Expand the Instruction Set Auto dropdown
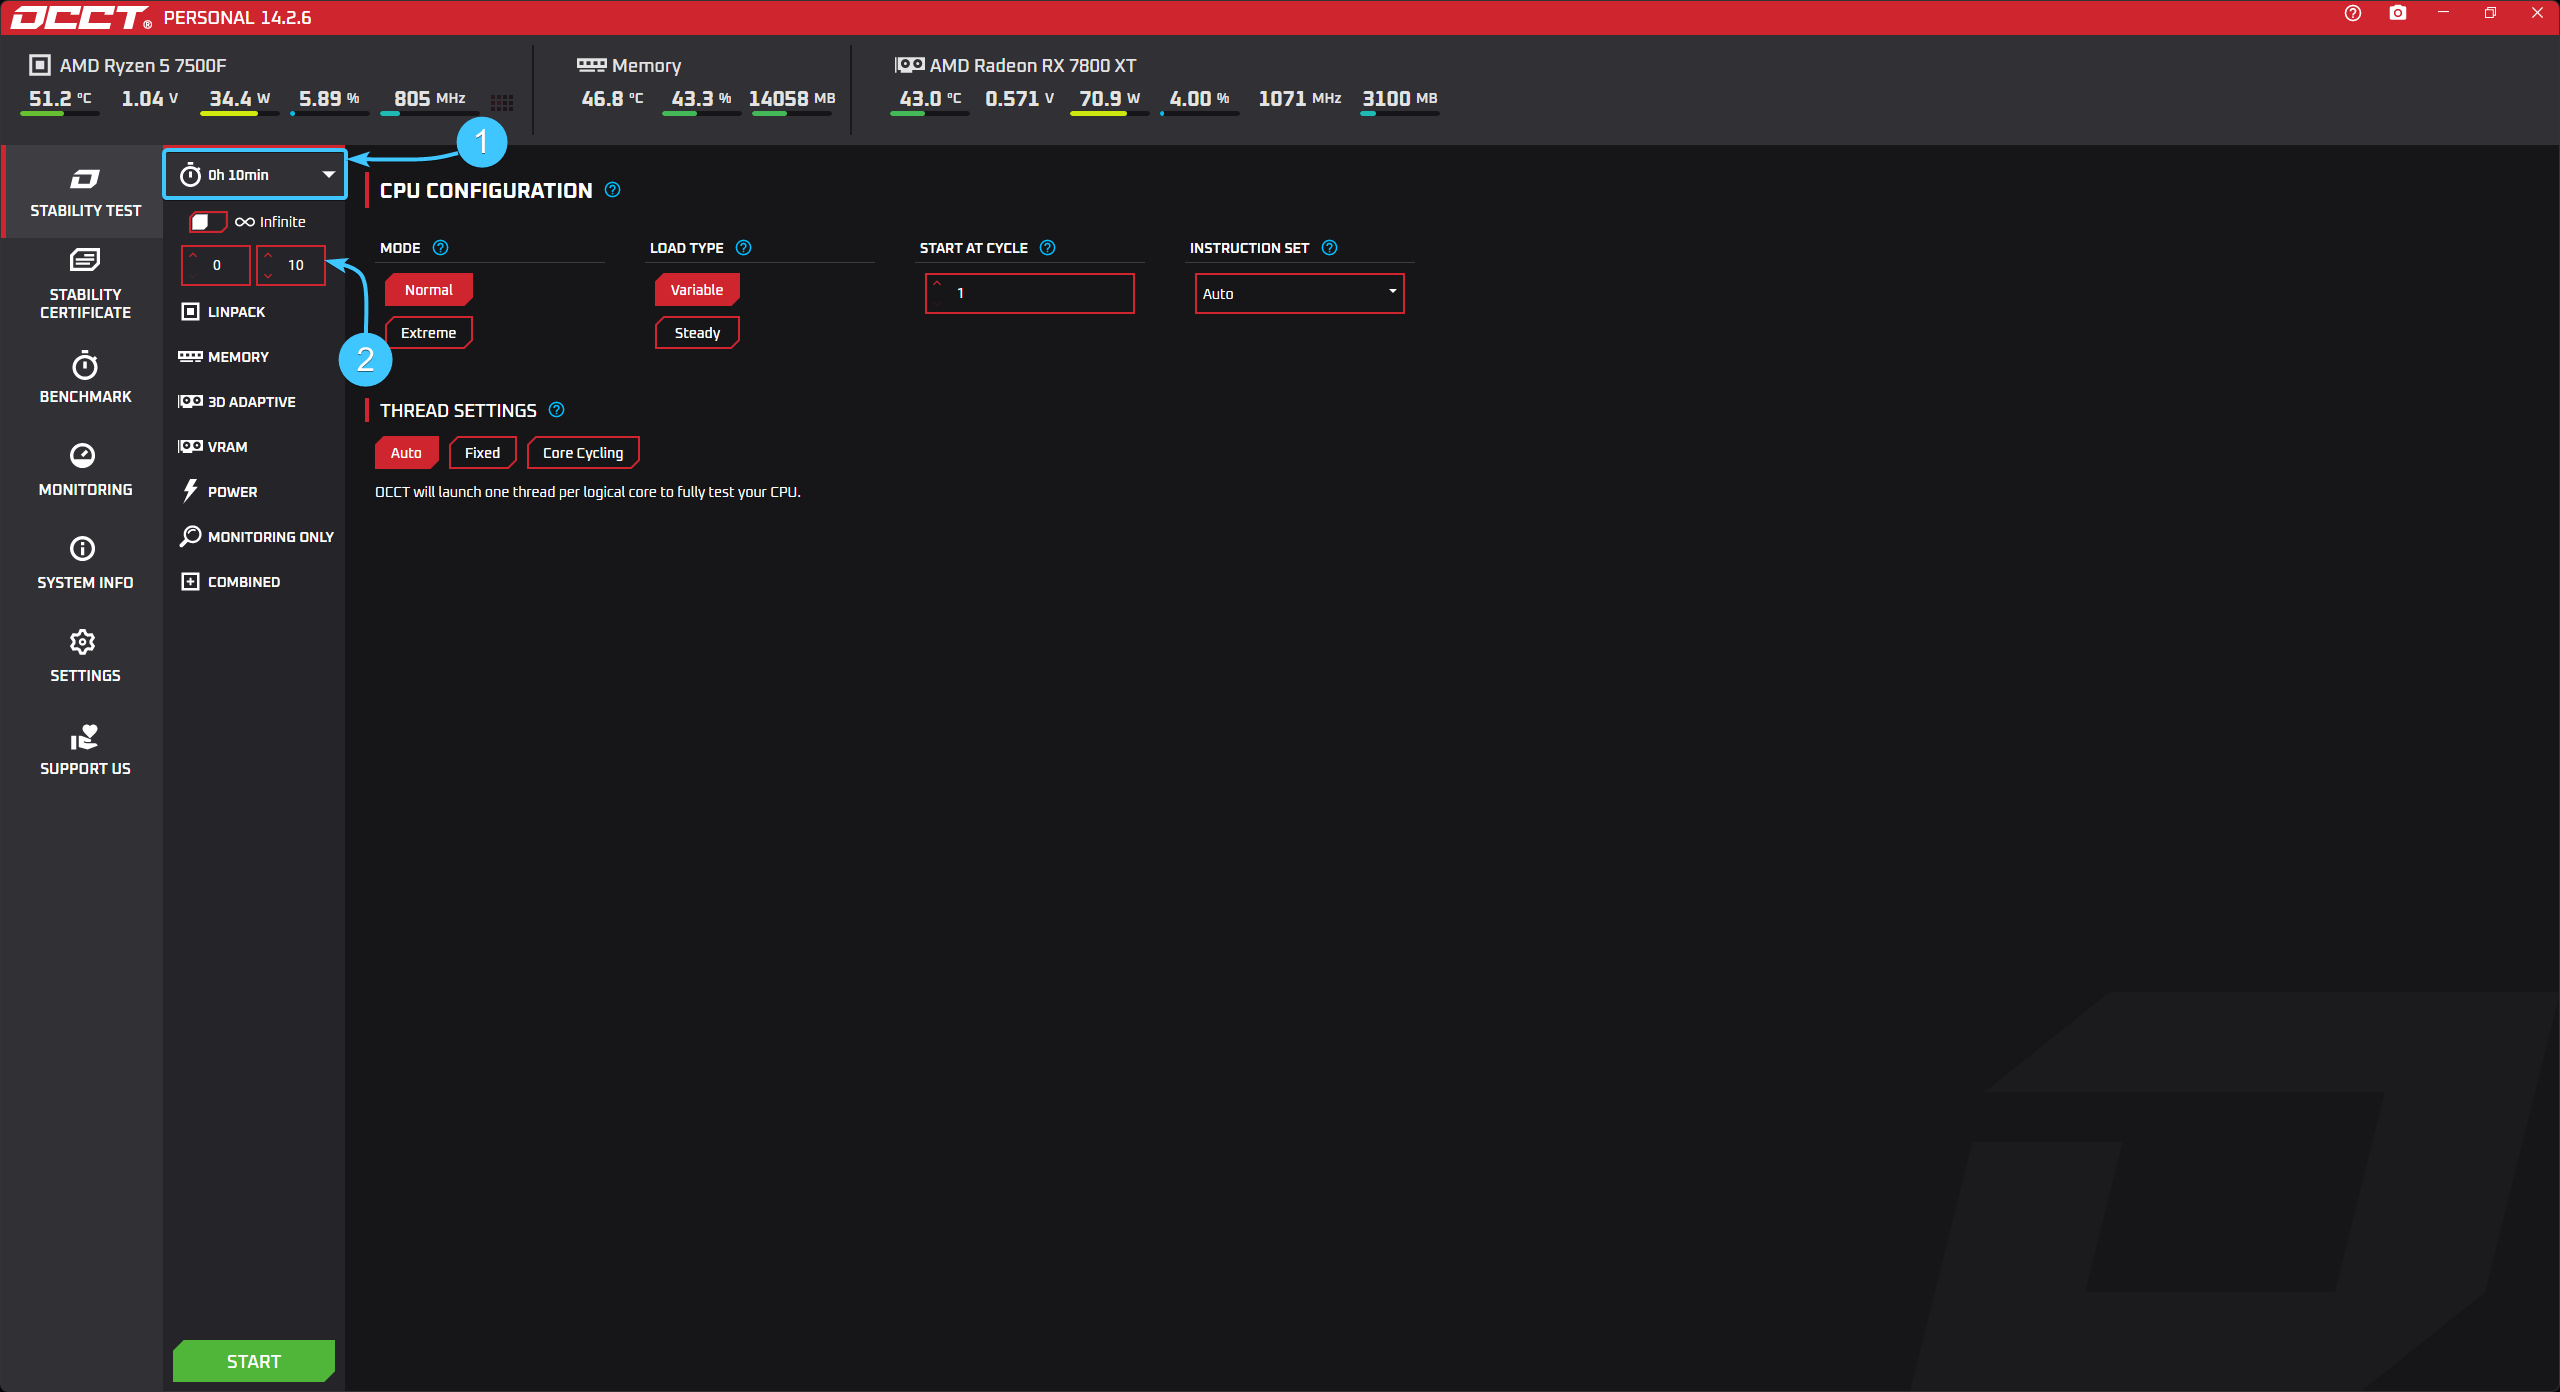This screenshot has width=2560, height=1392. click(x=1299, y=294)
